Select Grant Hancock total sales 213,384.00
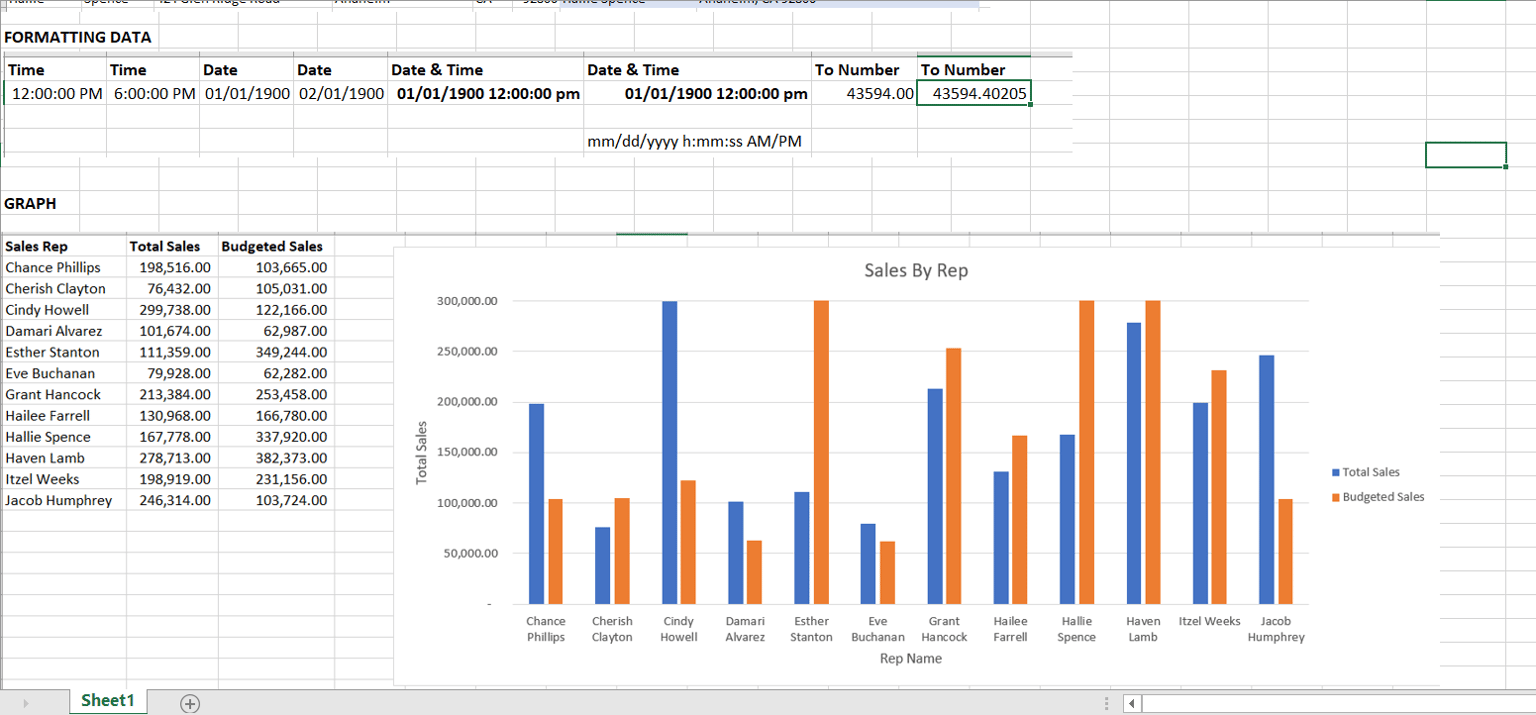Image resolution: width=1536 pixels, height=715 pixels. click(172, 394)
